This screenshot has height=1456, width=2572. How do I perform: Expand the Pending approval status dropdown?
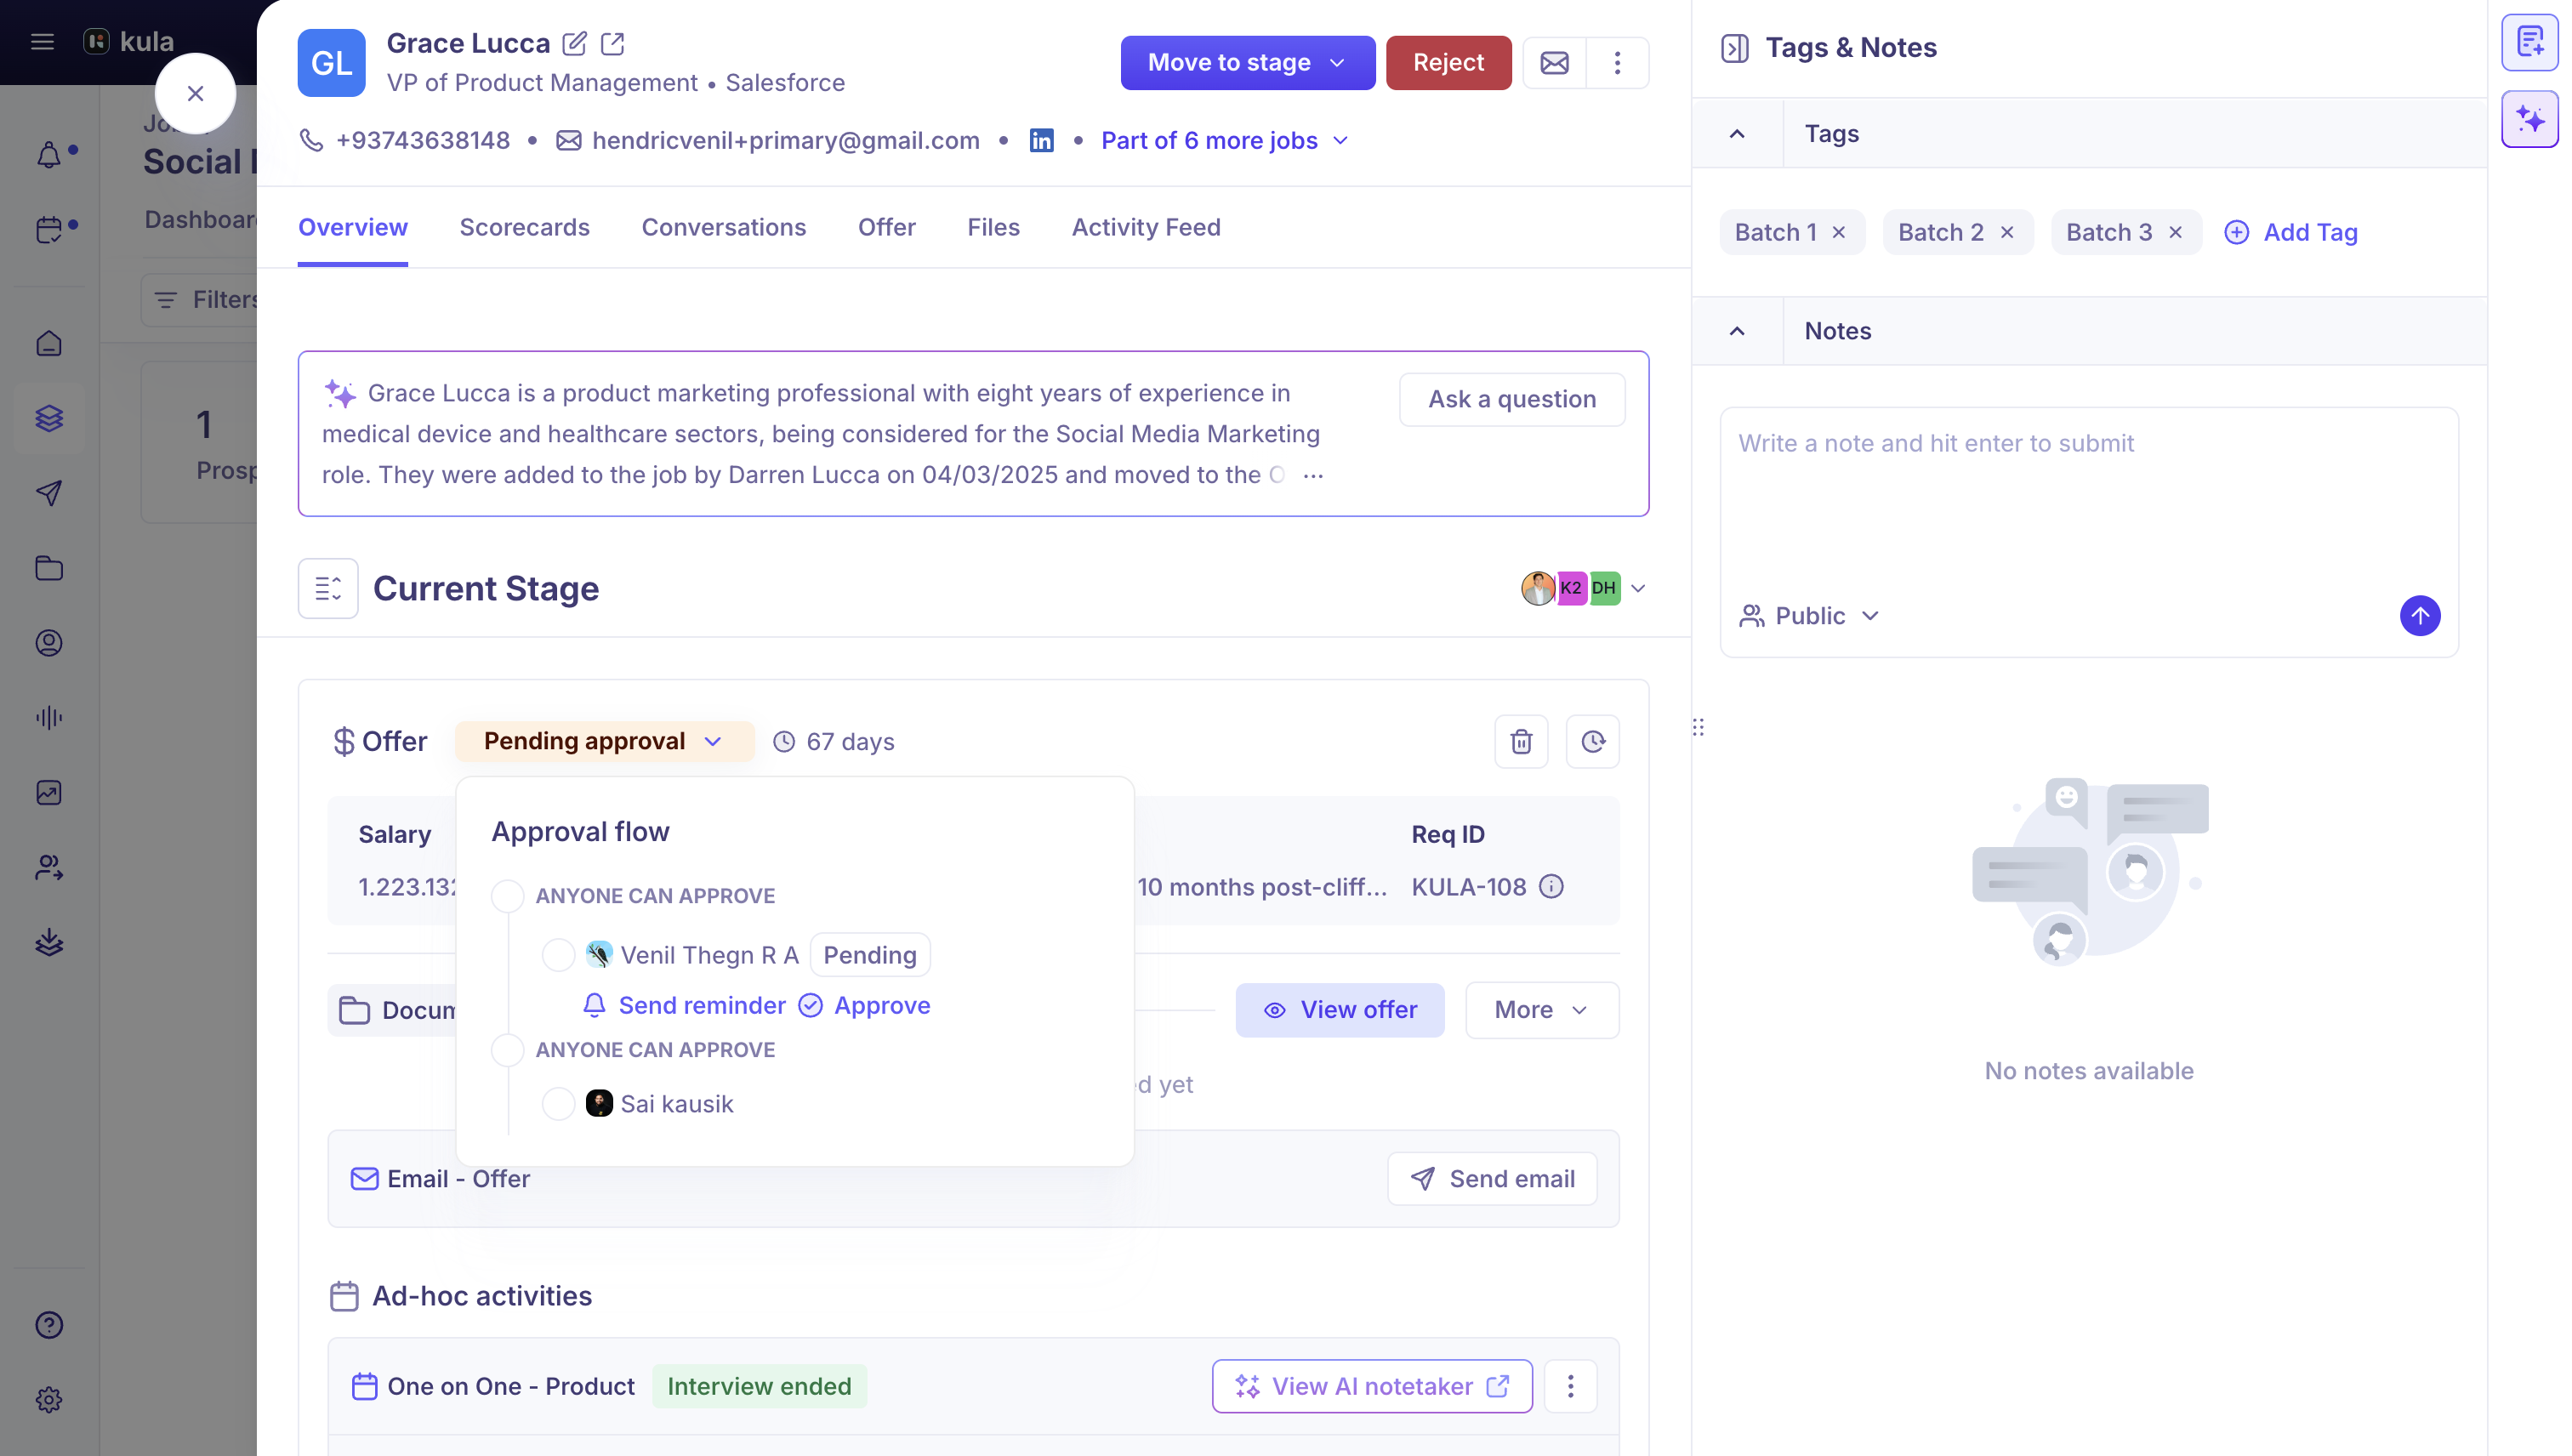[x=604, y=742]
